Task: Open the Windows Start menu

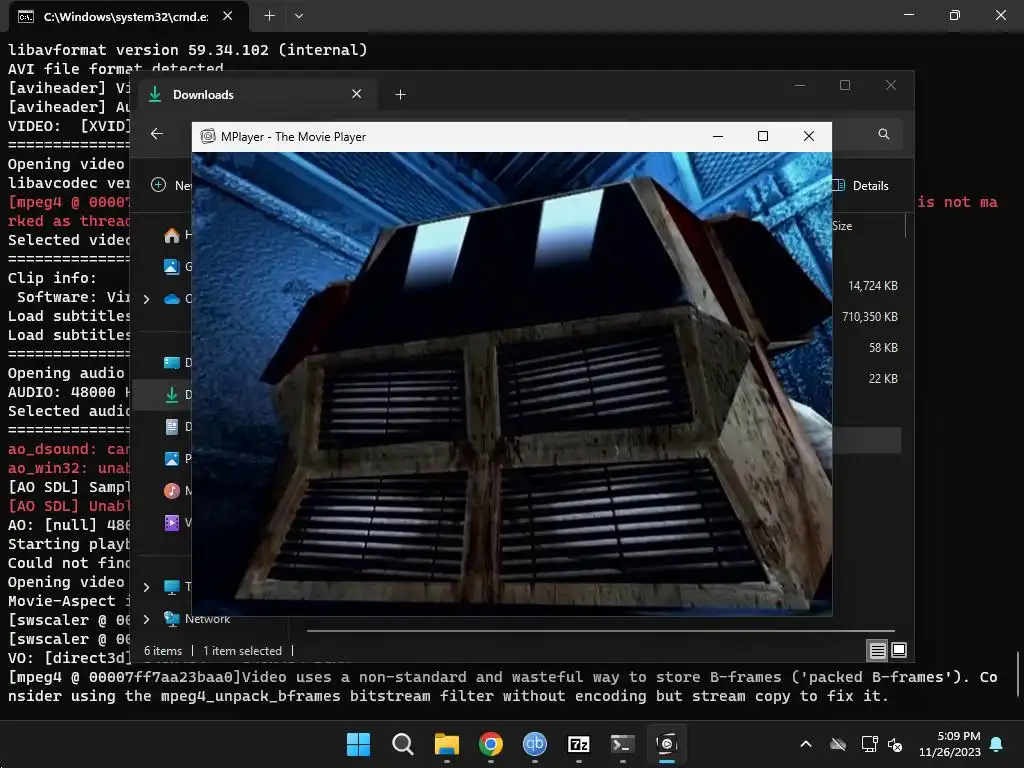Action: [x=358, y=744]
